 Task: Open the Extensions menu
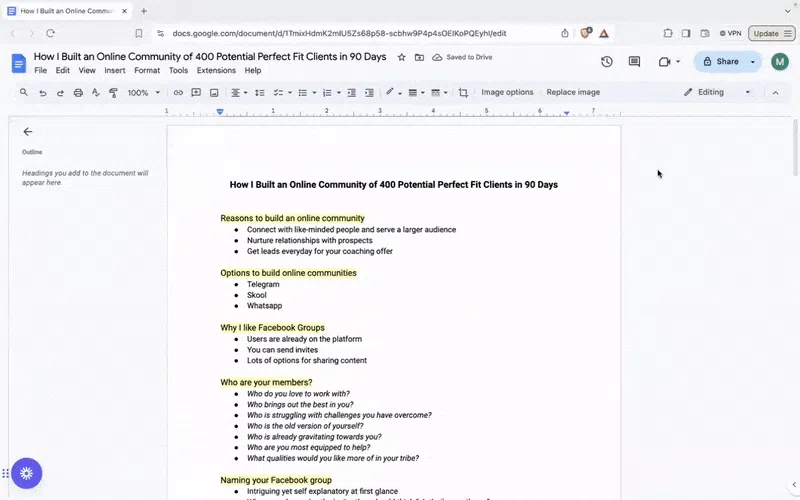(x=216, y=70)
